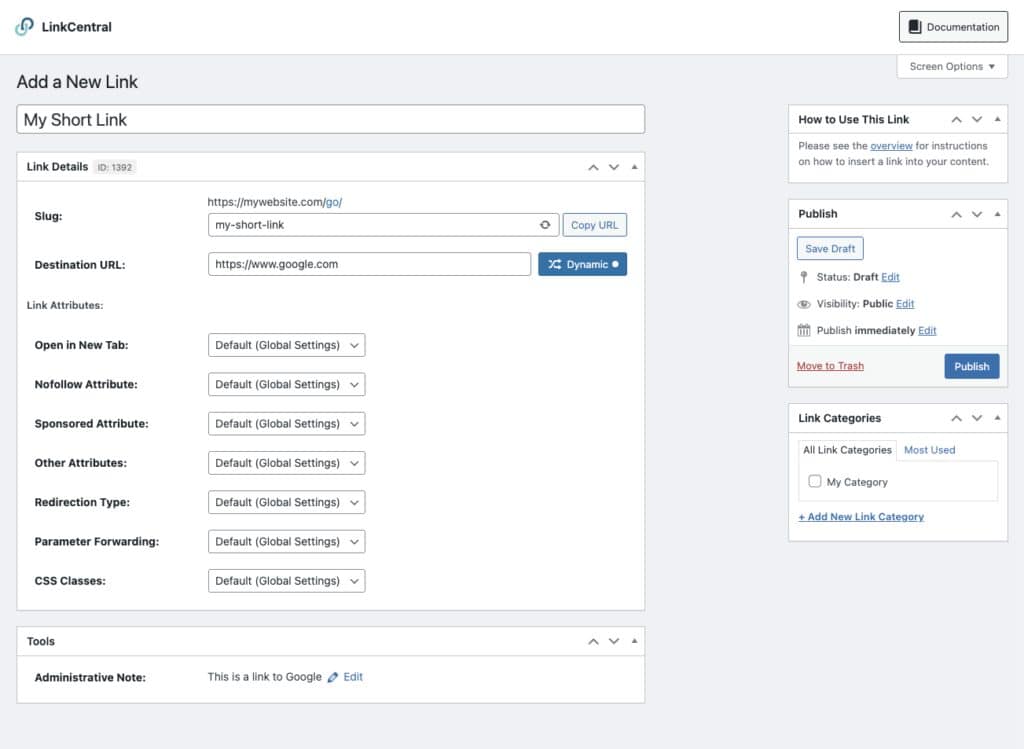Image resolution: width=1024 pixels, height=749 pixels.
Task: Open the Screen Options expander
Action: click(952, 67)
